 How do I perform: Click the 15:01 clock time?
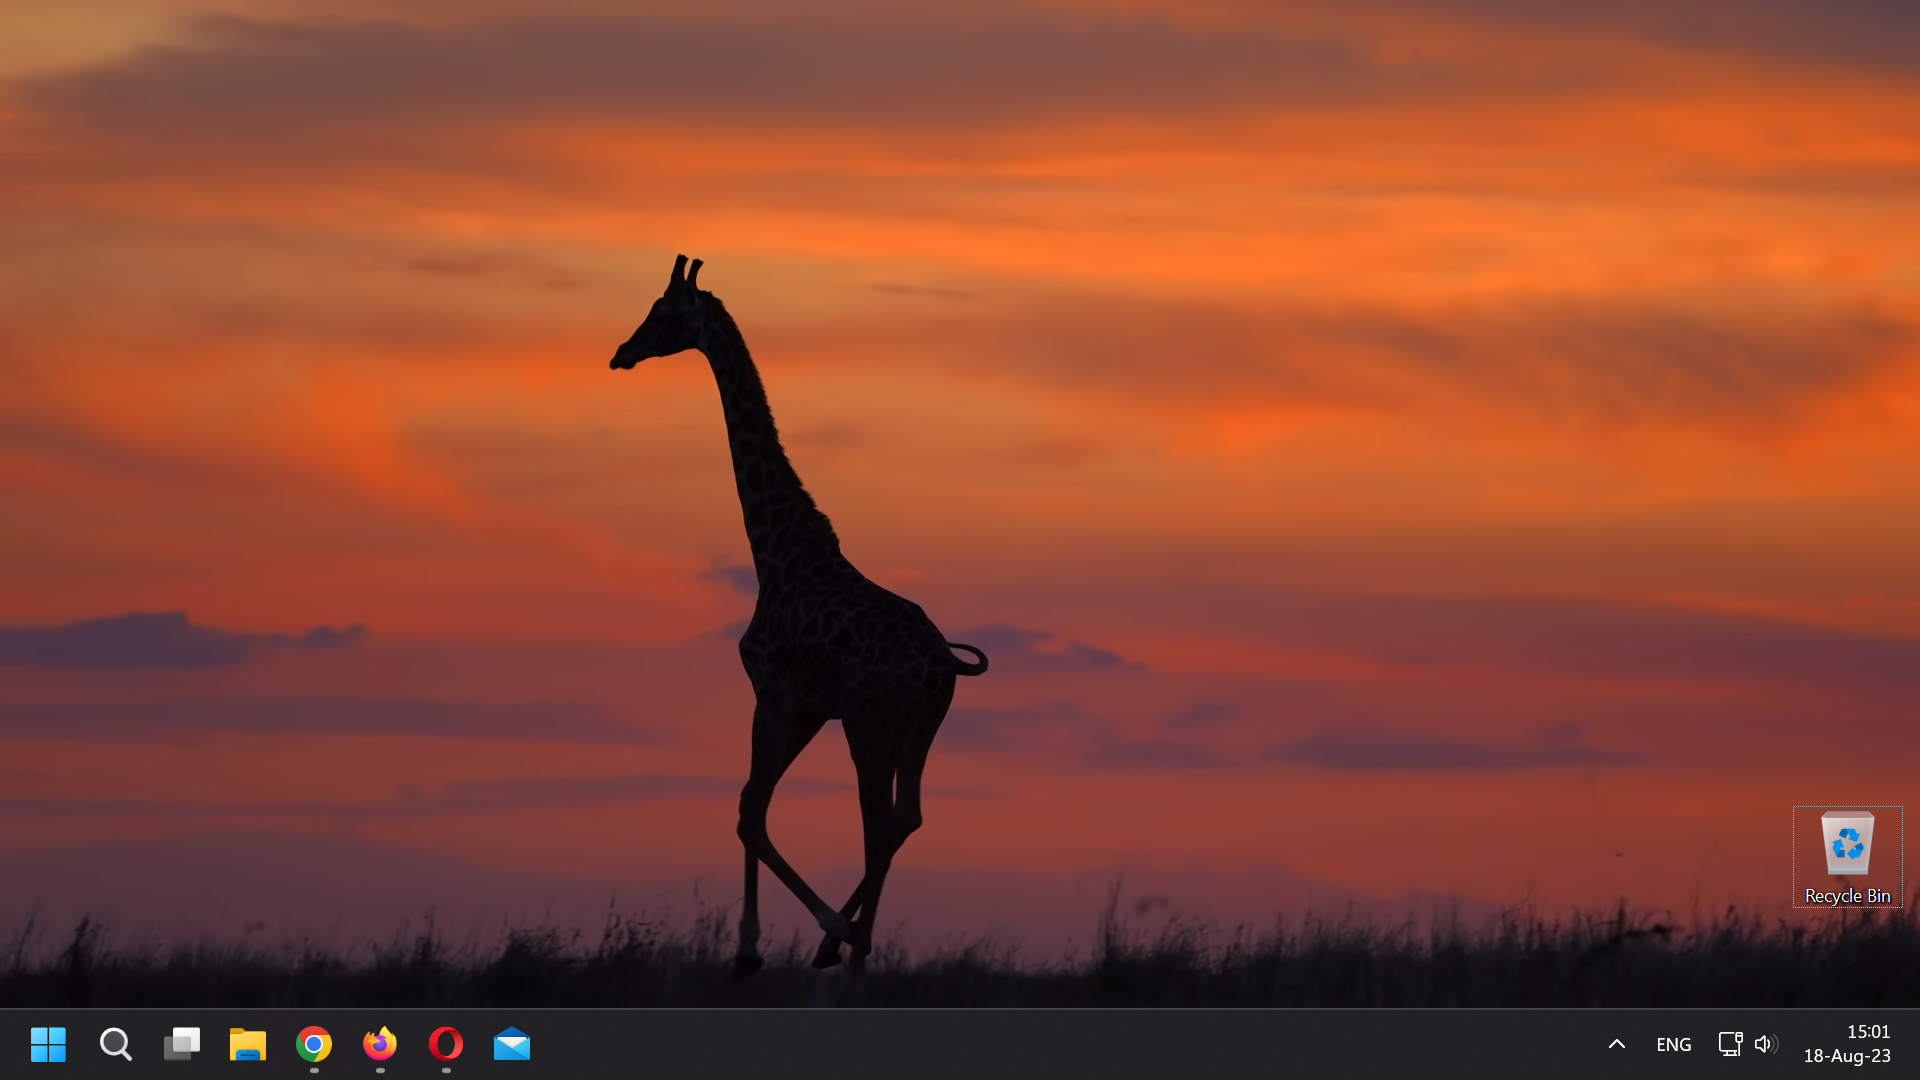[x=1868, y=1031]
